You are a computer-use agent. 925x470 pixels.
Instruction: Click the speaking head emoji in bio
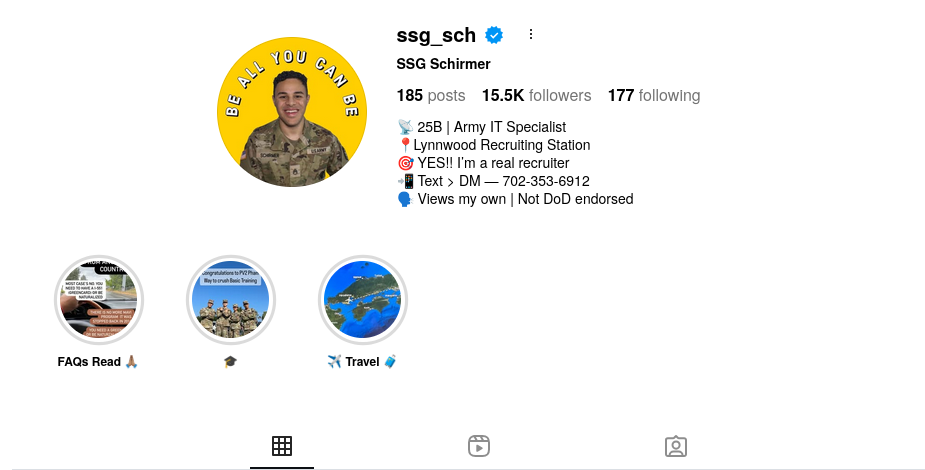pyautogui.click(x=405, y=199)
